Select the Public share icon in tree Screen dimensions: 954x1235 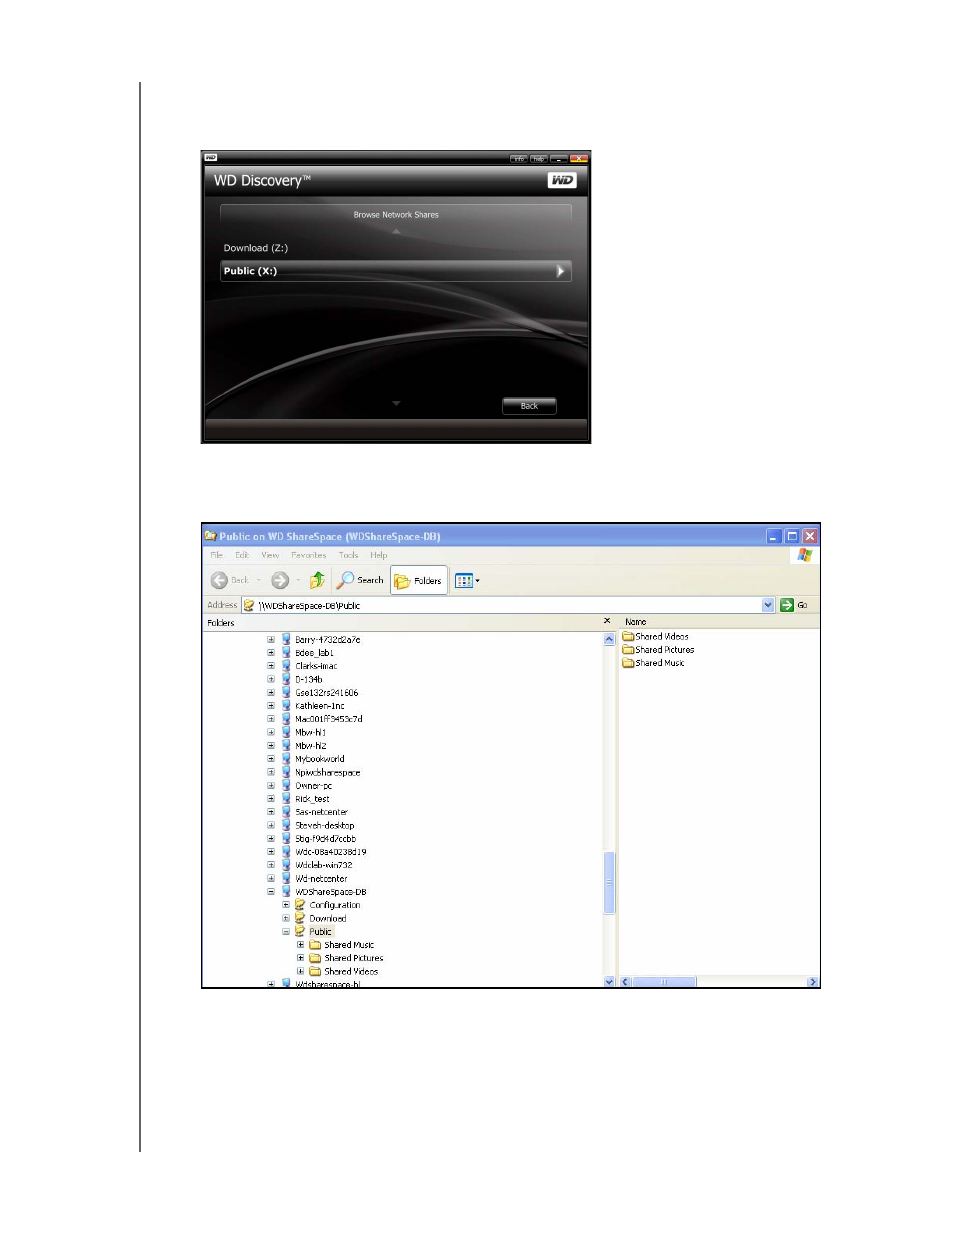299,931
